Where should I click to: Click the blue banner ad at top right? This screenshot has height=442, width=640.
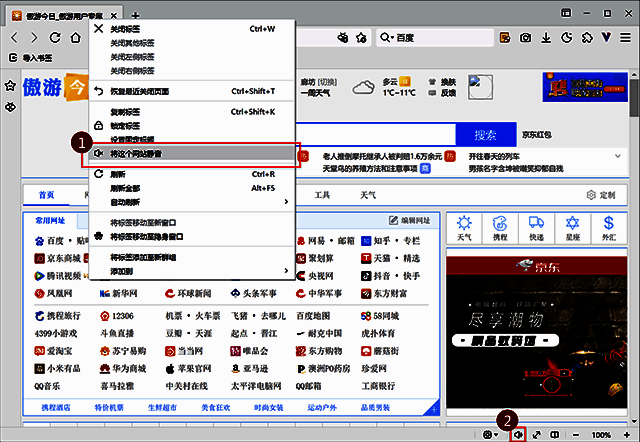584,87
